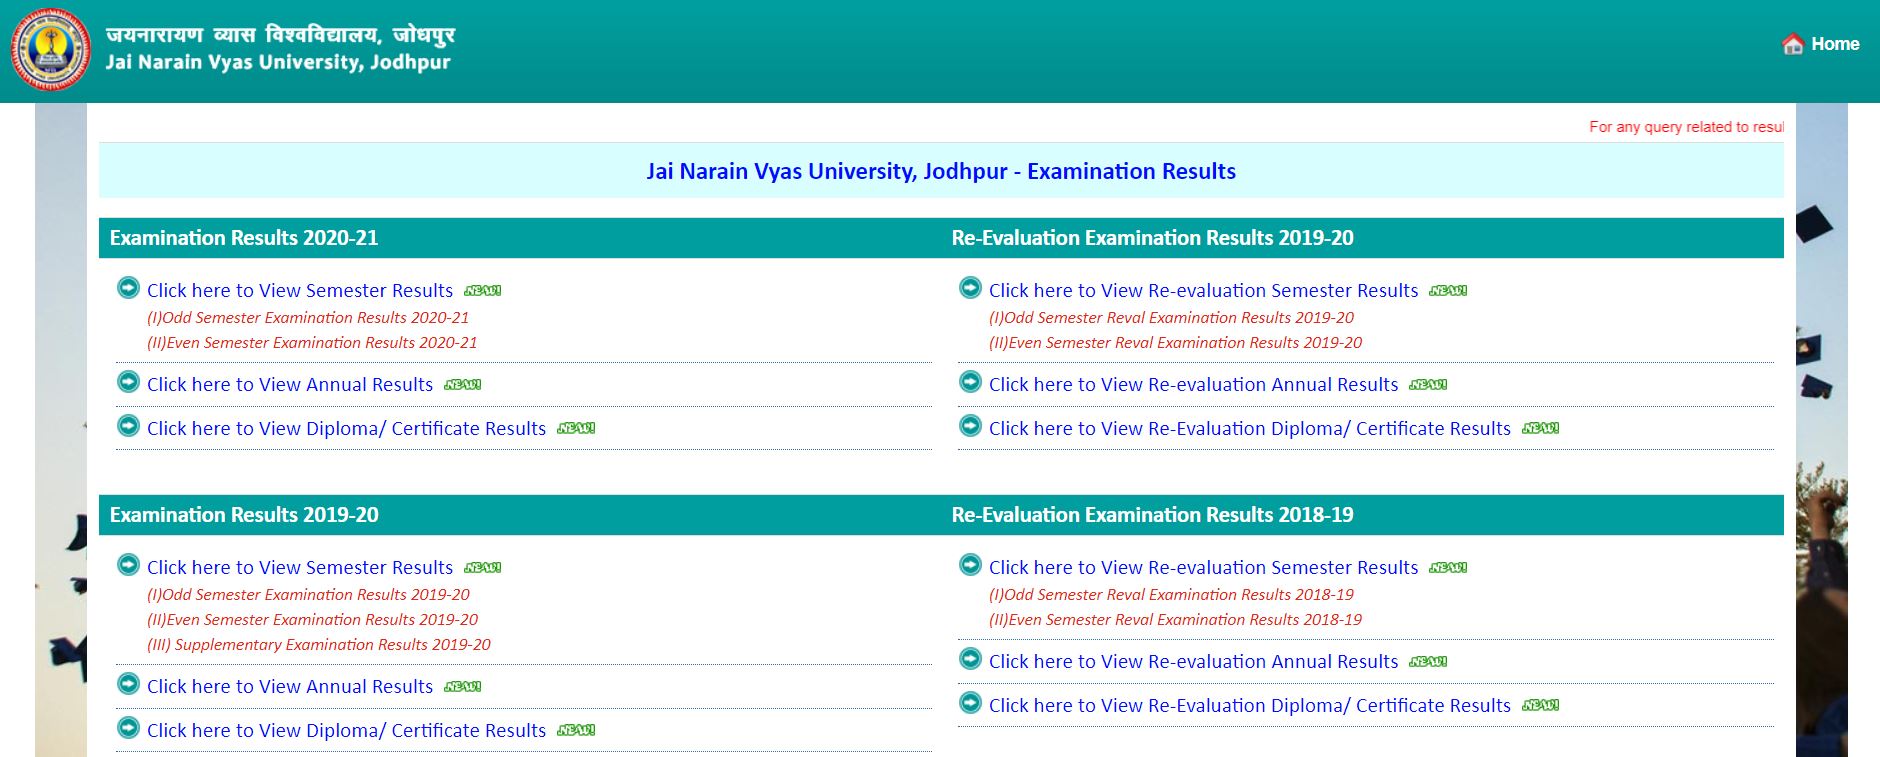Open 2019-20 View Semester Results link
Screen dimensions: 1880x757
pyautogui.click(x=300, y=568)
